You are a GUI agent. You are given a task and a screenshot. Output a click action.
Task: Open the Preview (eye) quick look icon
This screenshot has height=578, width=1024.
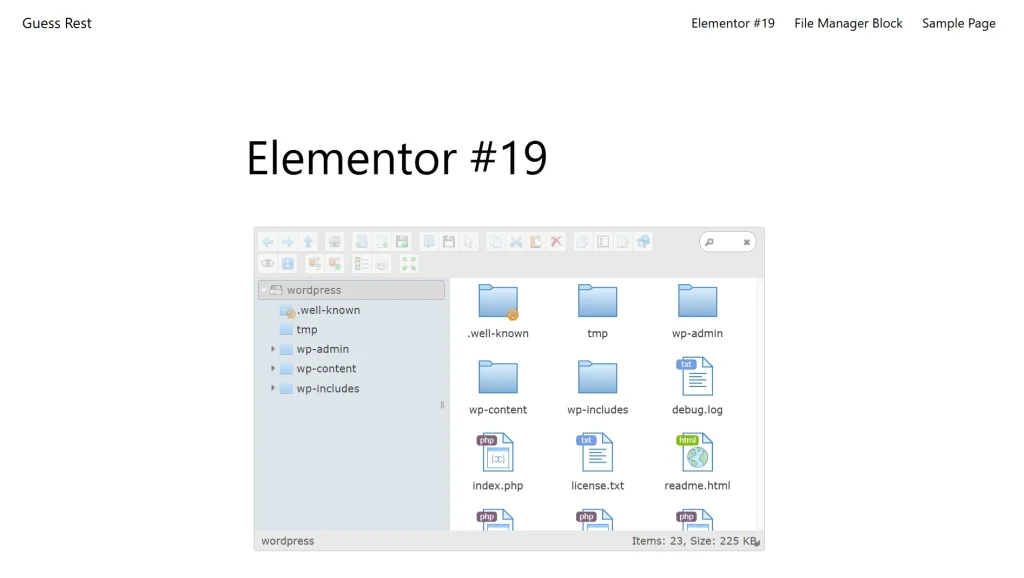[x=267, y=263]
